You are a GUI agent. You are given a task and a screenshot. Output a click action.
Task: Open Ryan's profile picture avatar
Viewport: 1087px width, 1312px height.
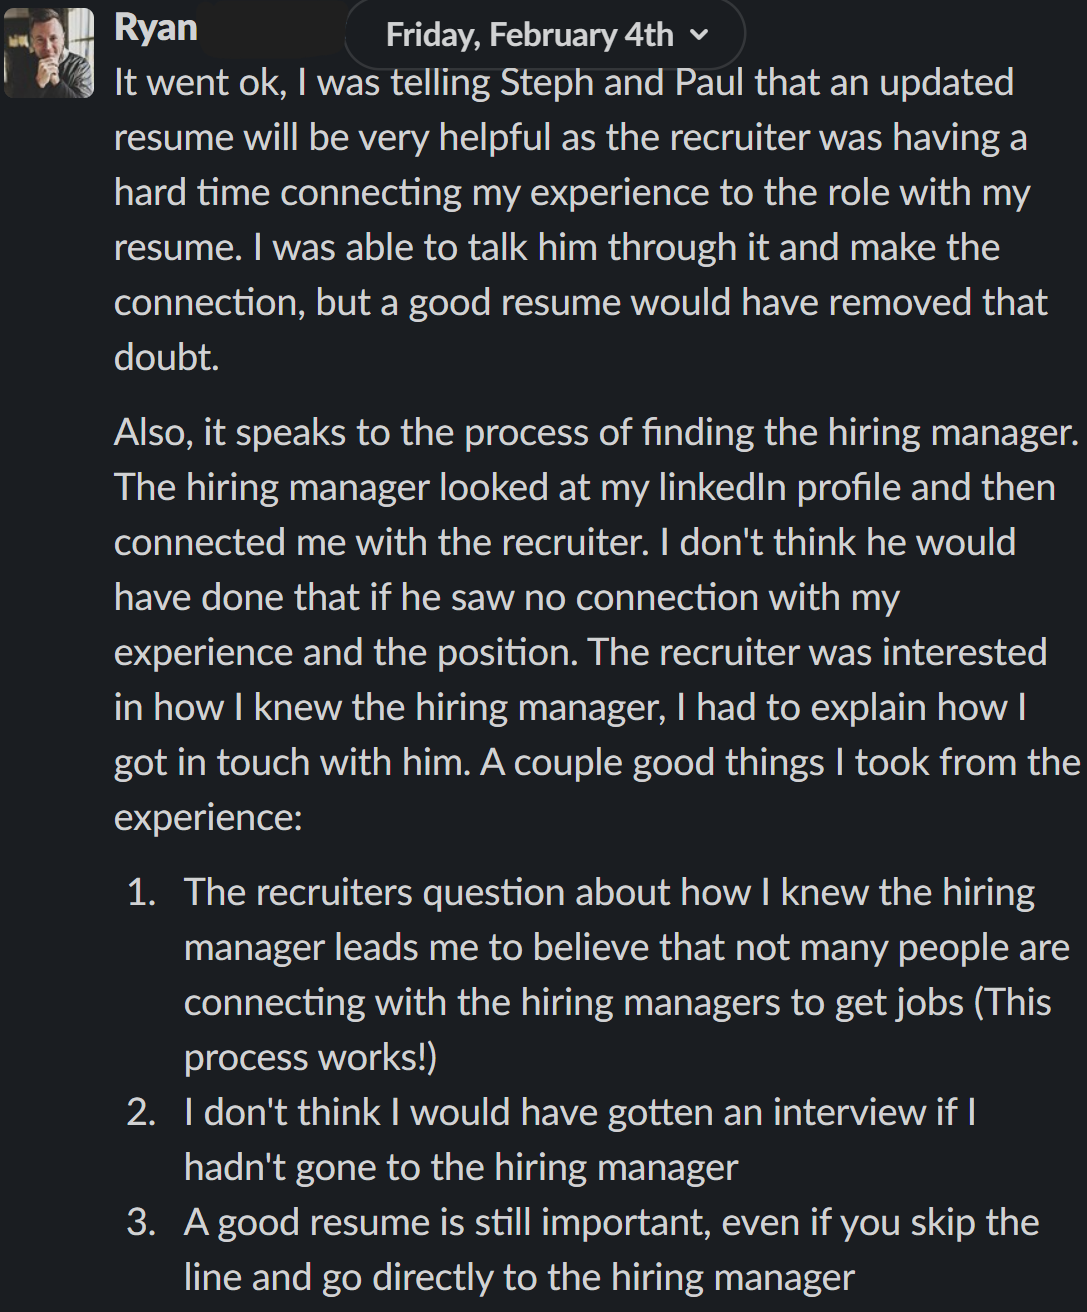pos(49,53)
